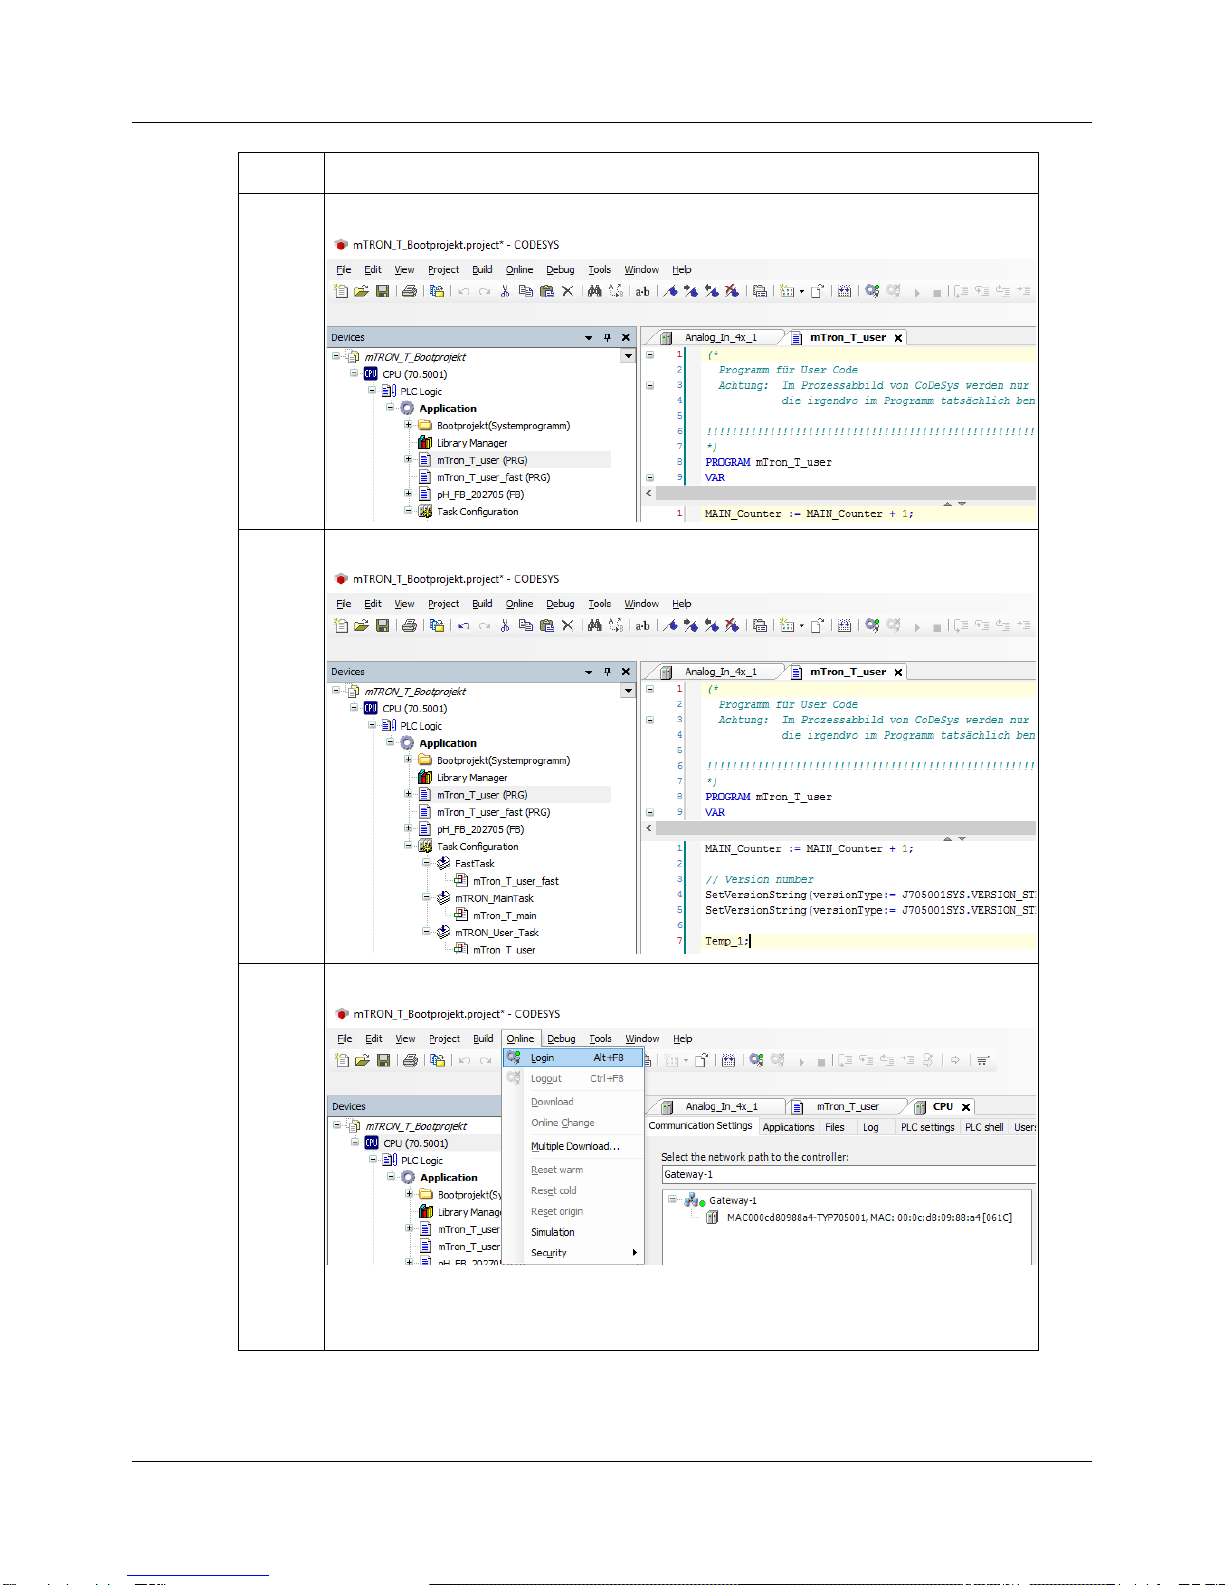Click Temp_1 code line in middle screenshot
Viewport: 1225px width, 1585px height.
coord(726,941)
